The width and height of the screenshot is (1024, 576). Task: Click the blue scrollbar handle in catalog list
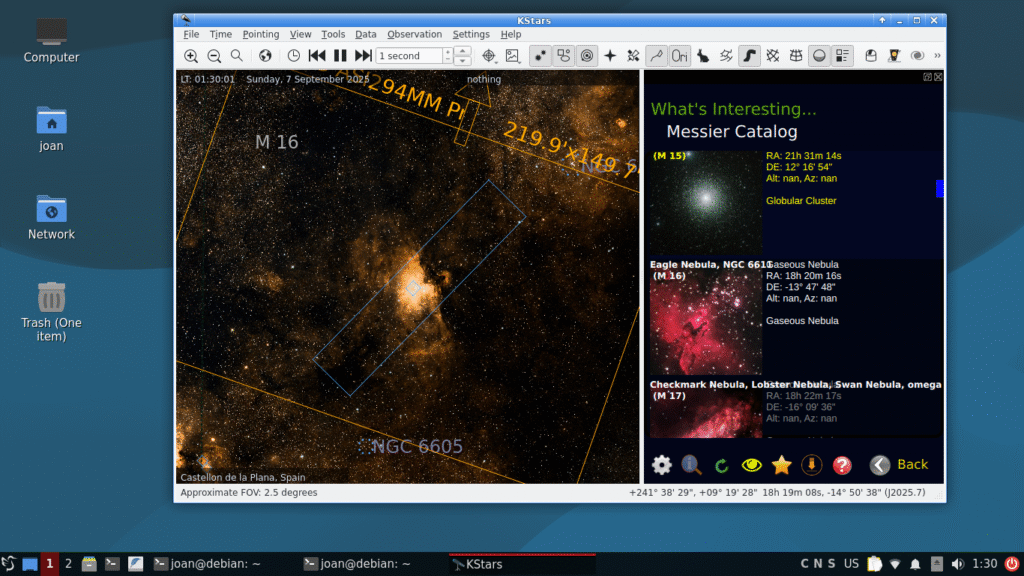coord(939,188)
